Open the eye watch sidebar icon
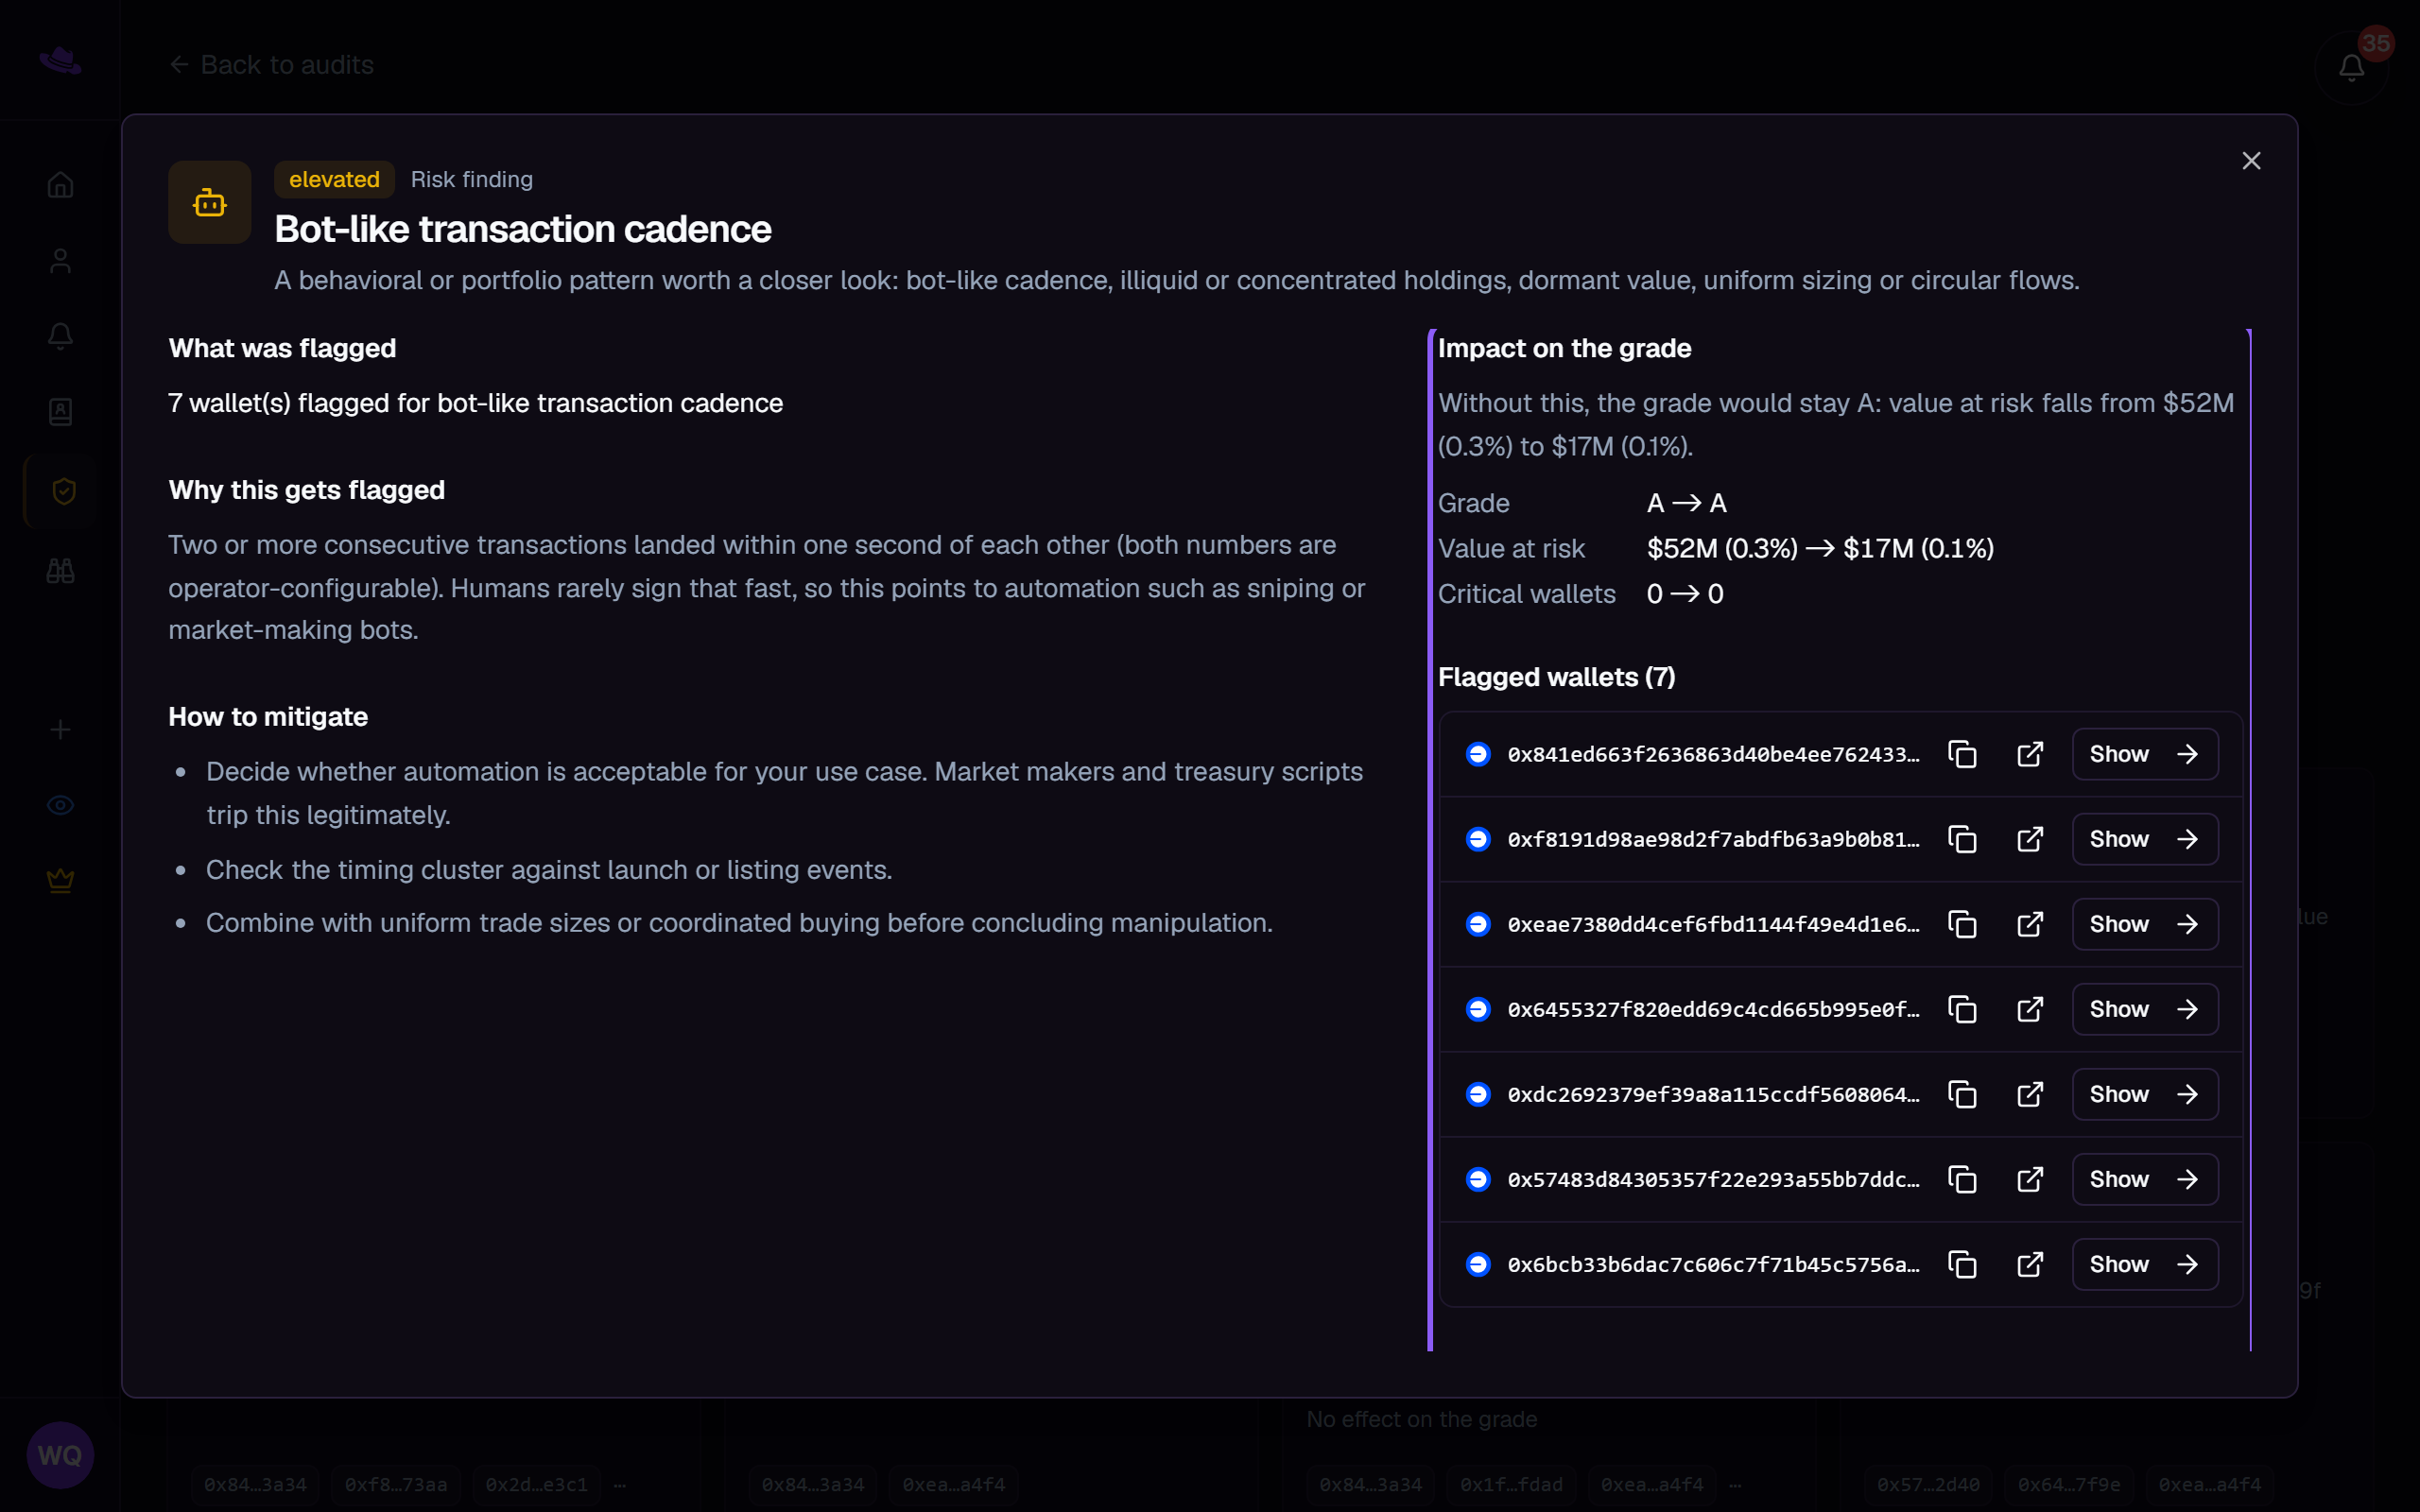Image resolution: width=2420 pixels, height=1512 pixels. coord(60,805)
